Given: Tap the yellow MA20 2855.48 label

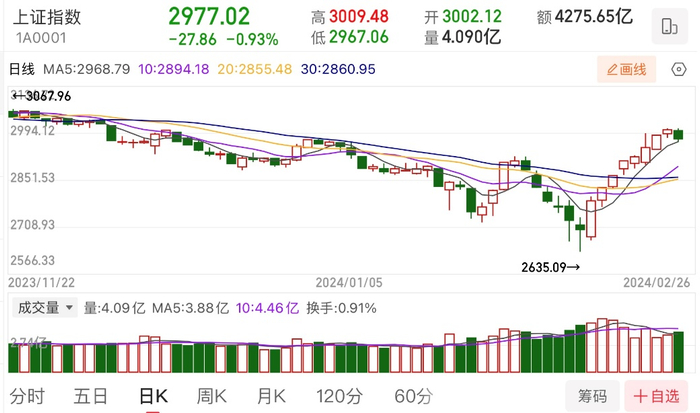Looking at the screenshot, I should point(254,69).
